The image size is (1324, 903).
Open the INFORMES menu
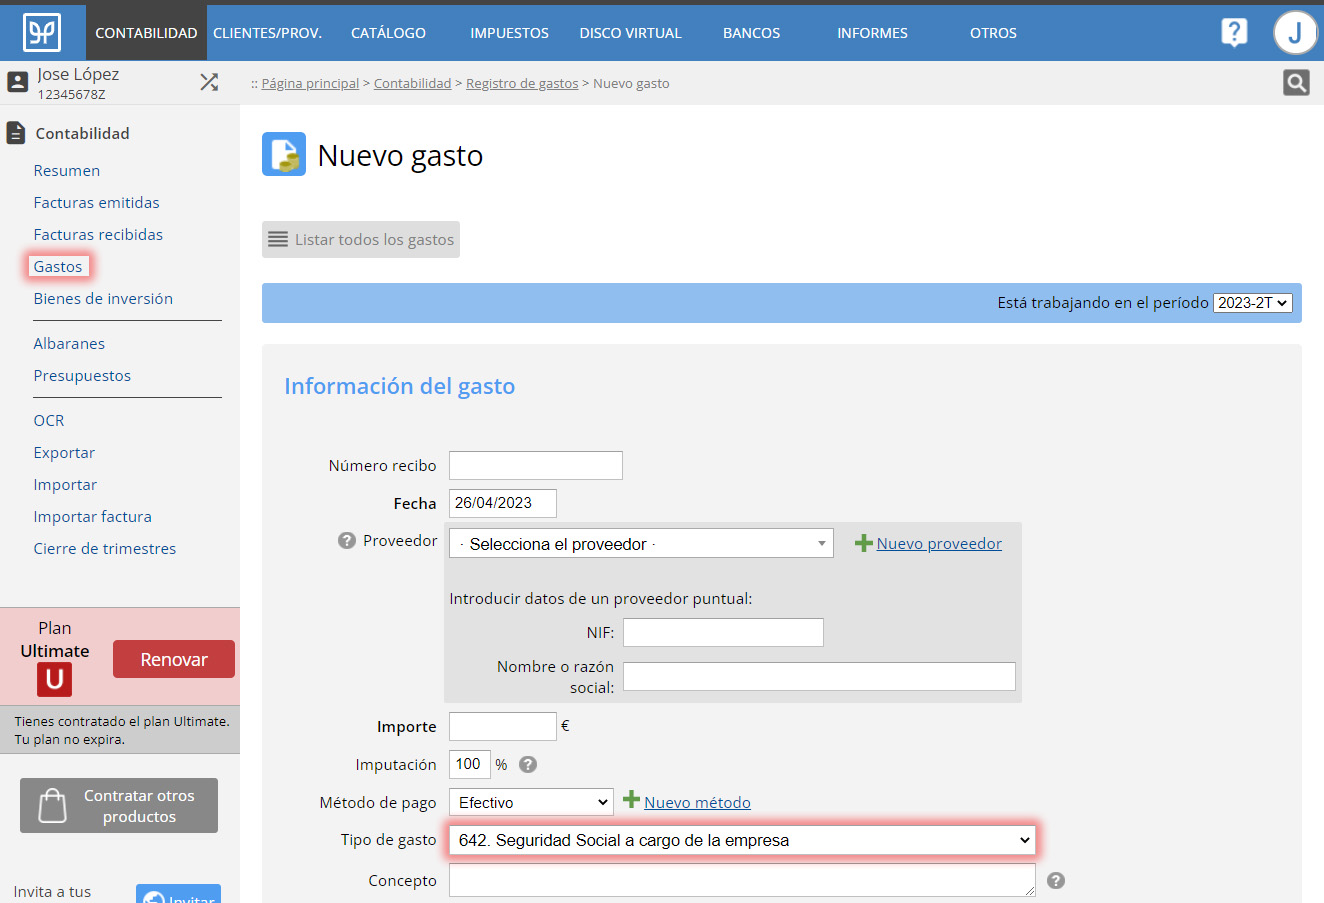(x=872, y=33)
